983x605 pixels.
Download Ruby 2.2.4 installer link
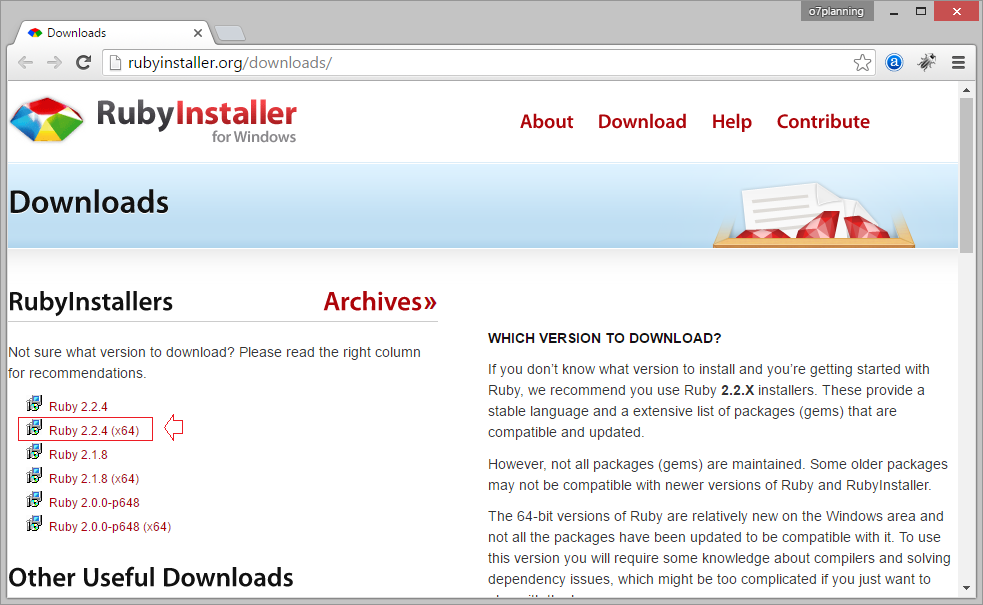[x=78, y=407]
